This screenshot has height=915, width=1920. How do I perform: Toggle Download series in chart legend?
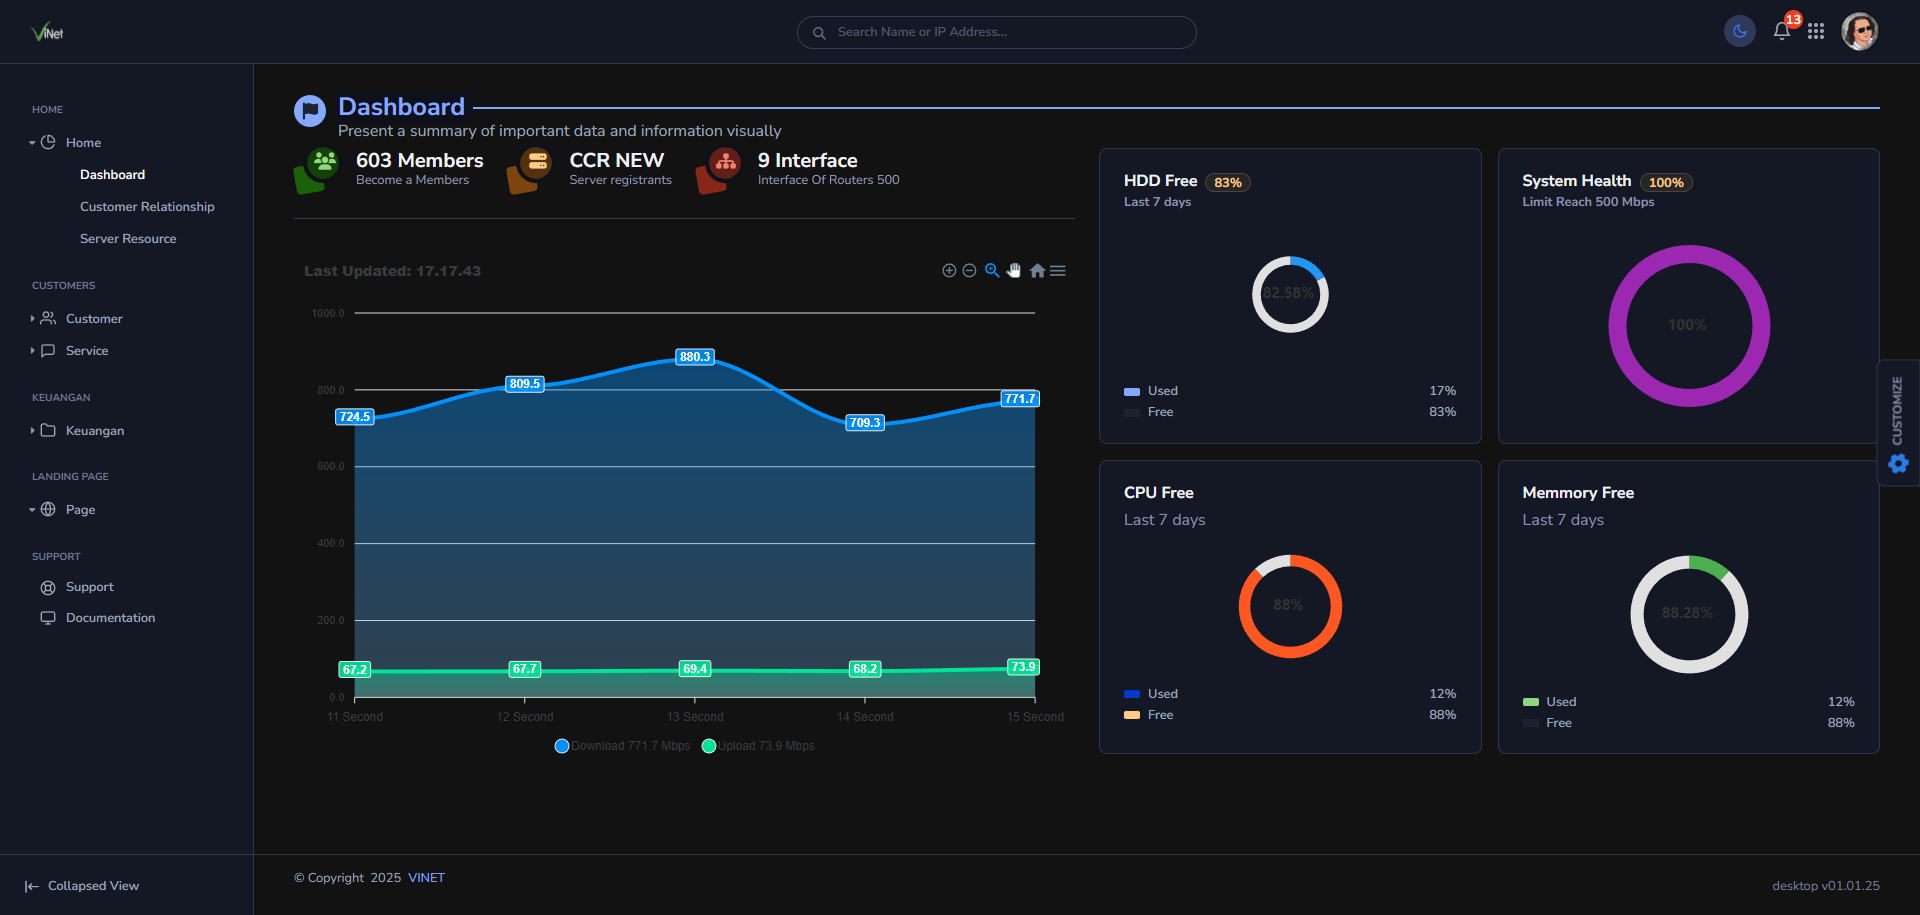tap(622, 746)
